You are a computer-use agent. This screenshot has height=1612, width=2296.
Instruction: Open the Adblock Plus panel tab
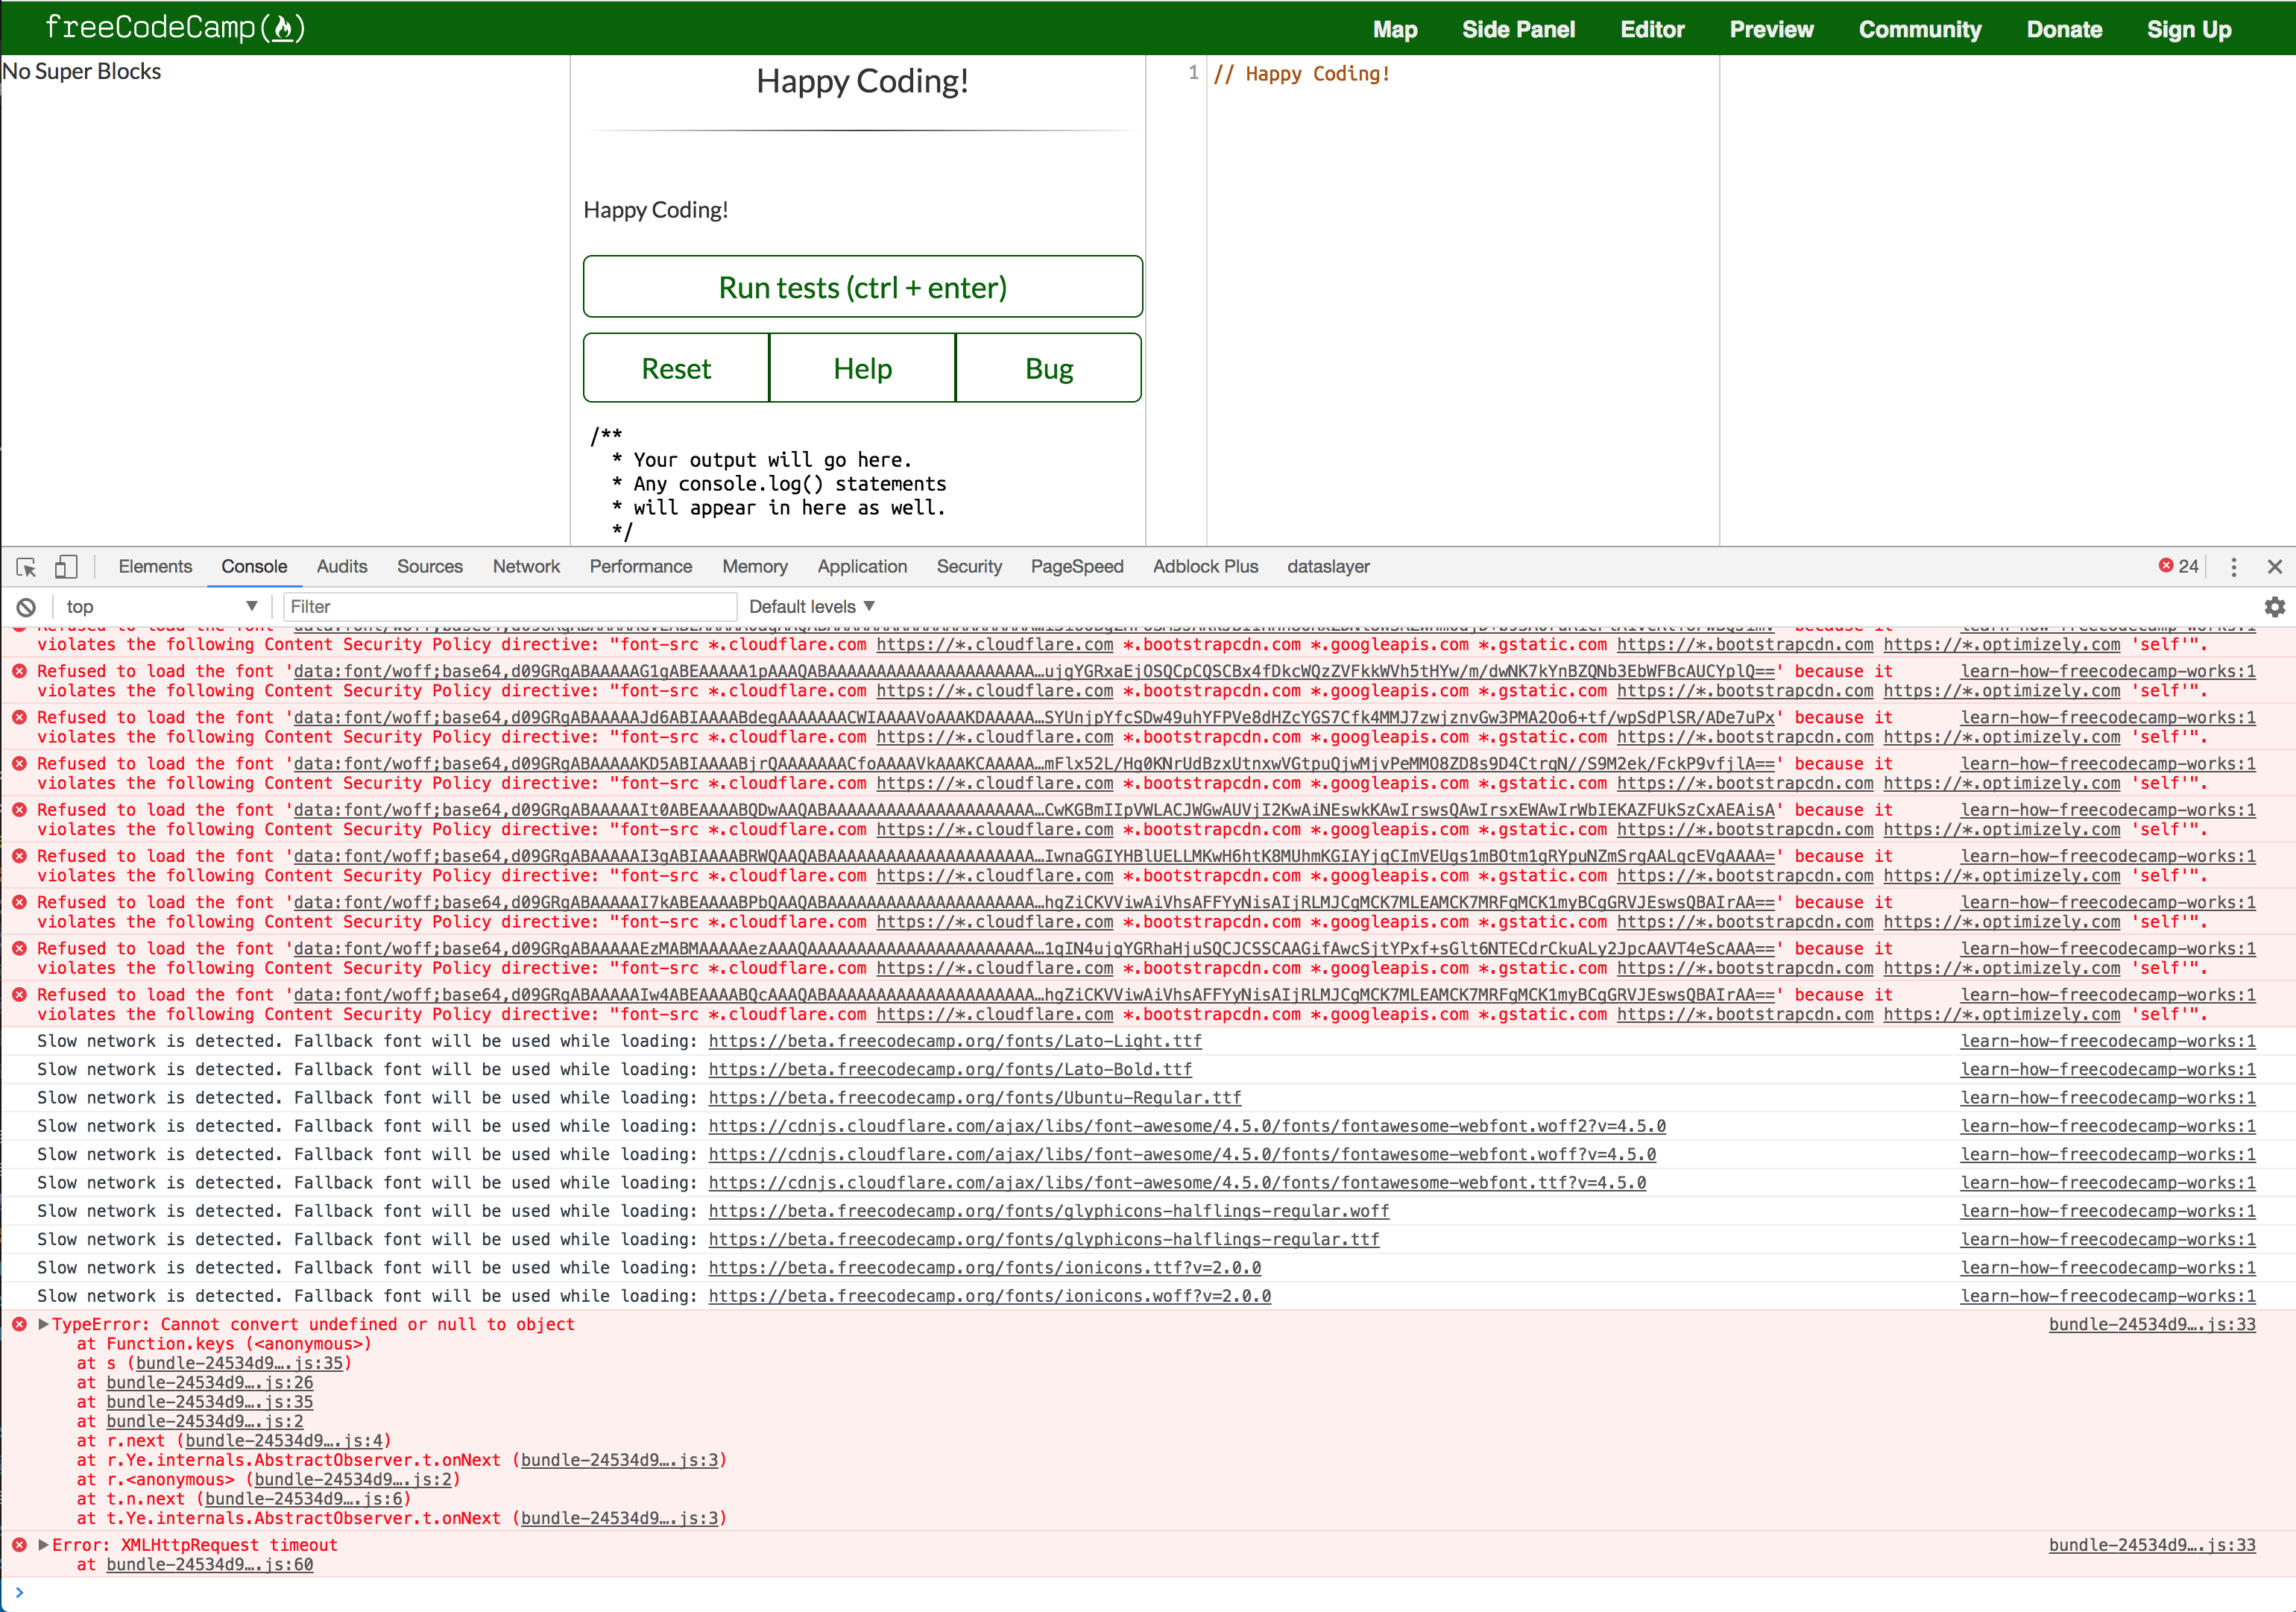[x=1205, y=566]
